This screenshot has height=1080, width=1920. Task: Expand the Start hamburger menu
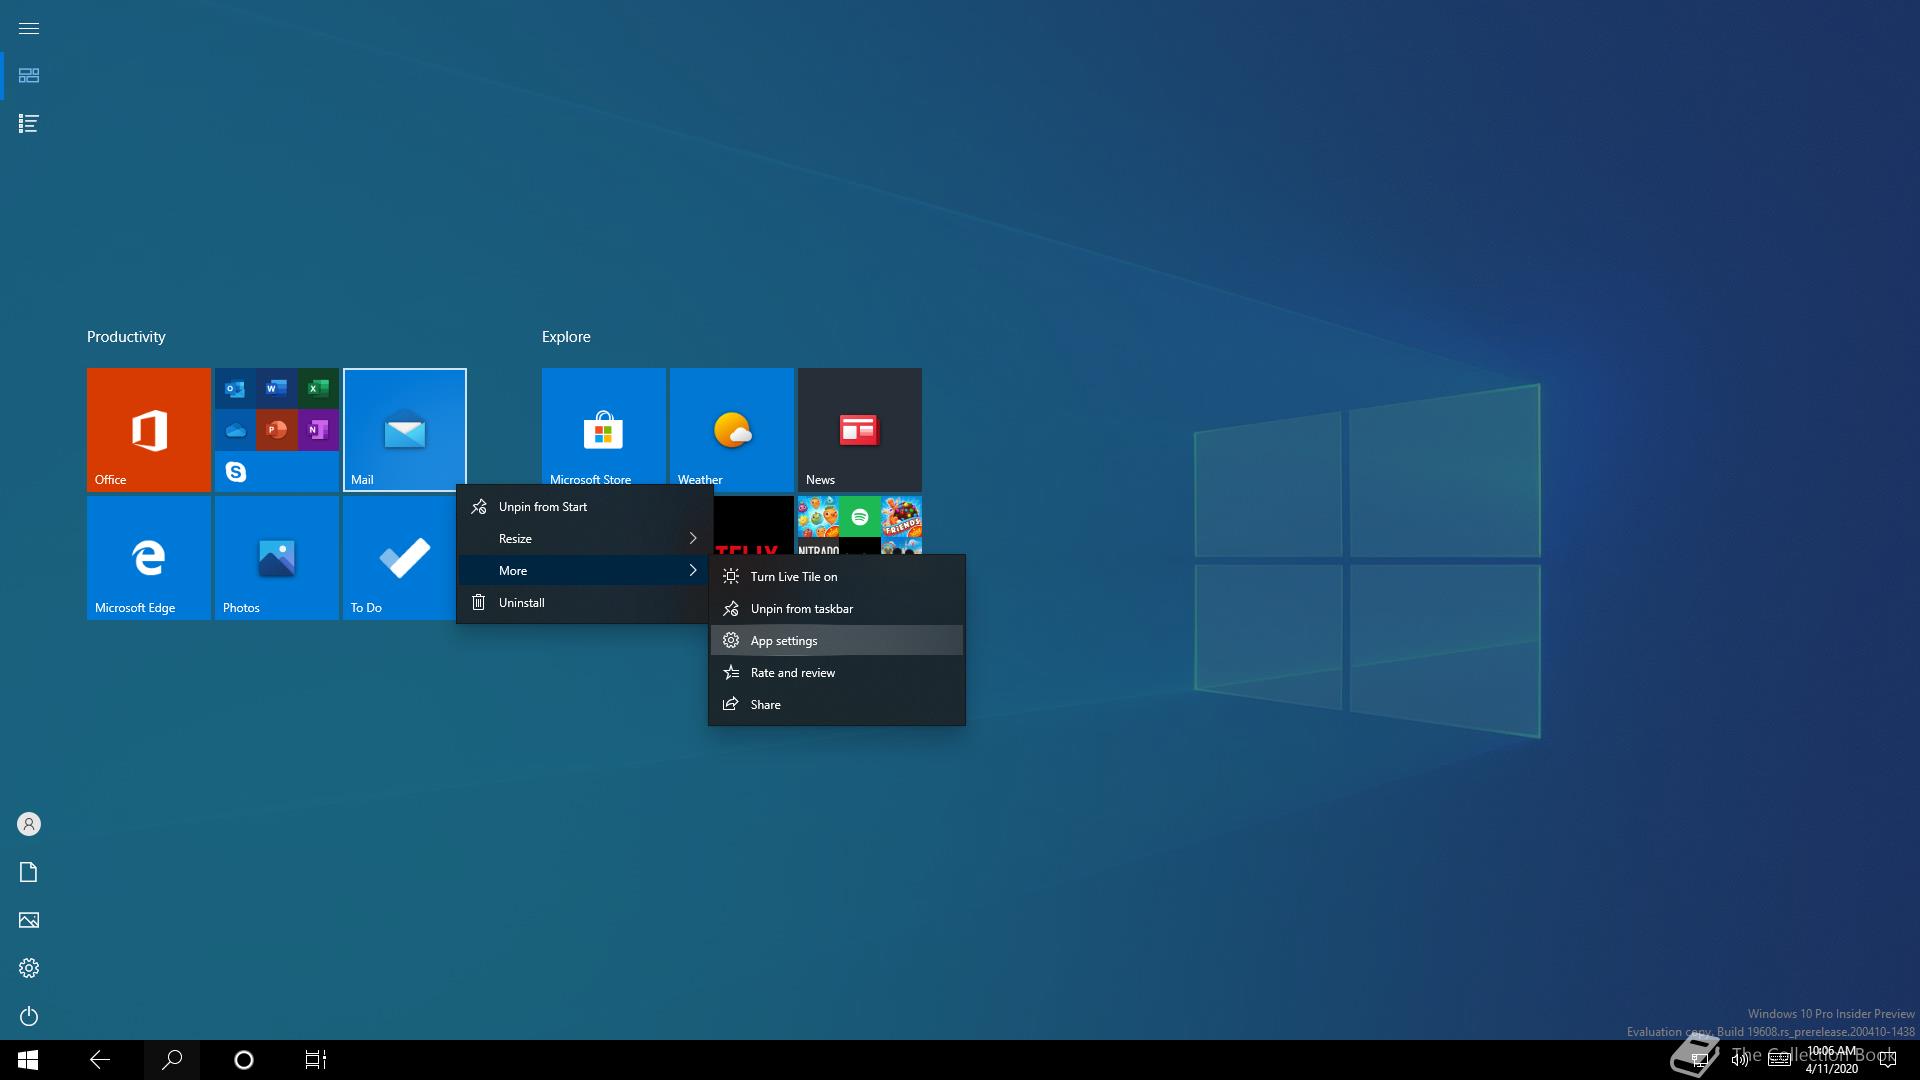click(29, 28)
